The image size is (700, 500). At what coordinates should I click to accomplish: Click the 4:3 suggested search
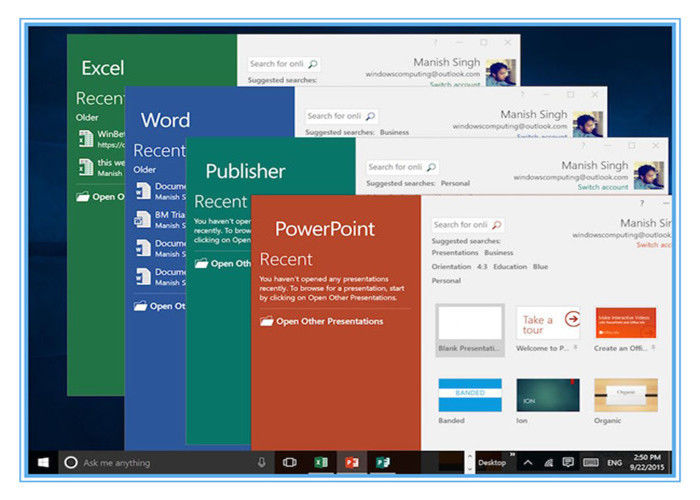[482, 267]
